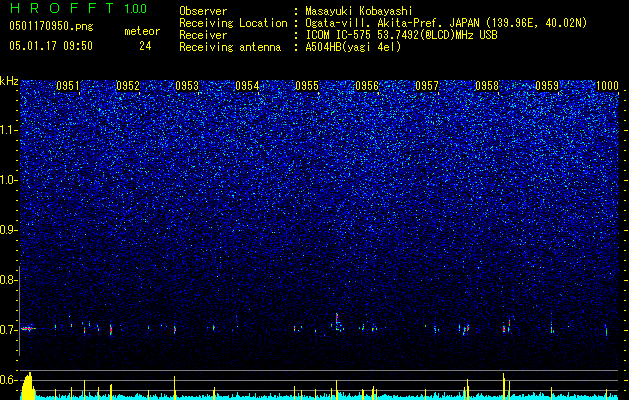Screen dimensions: 629x400
Task: Click the 0959 time marker
Action: point(547,86)
